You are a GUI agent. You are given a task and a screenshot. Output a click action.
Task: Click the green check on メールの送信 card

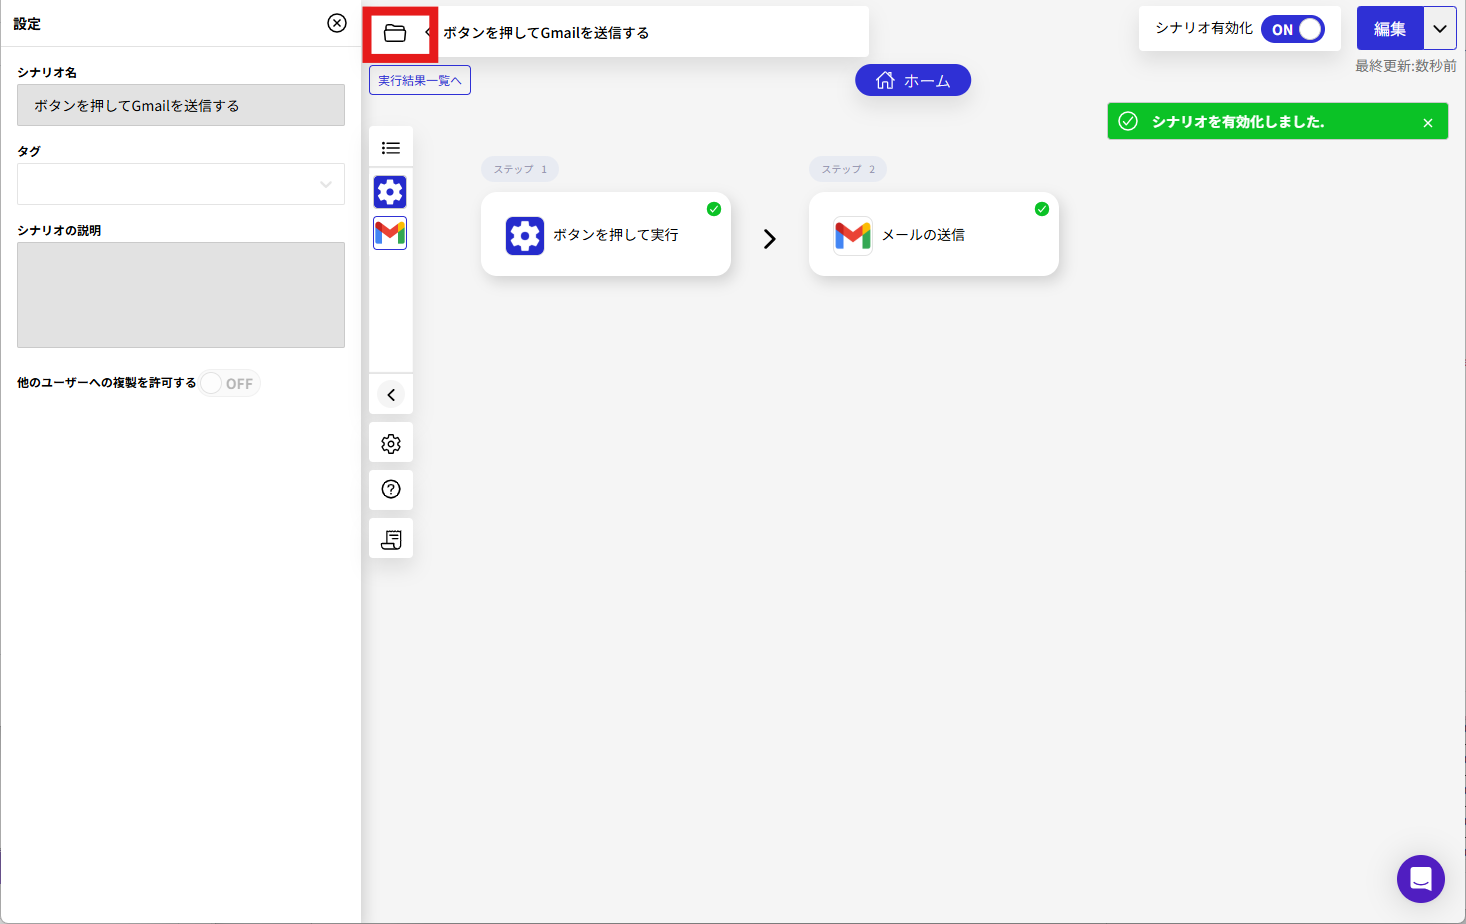[x=1042, y=209]
